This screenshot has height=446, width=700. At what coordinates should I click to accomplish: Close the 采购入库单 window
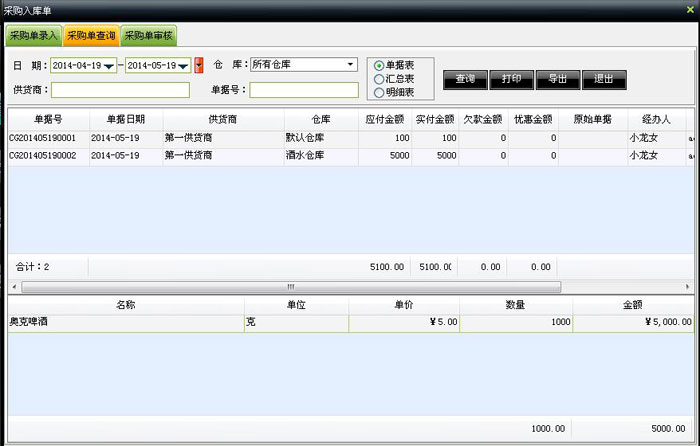coord(690,9)
